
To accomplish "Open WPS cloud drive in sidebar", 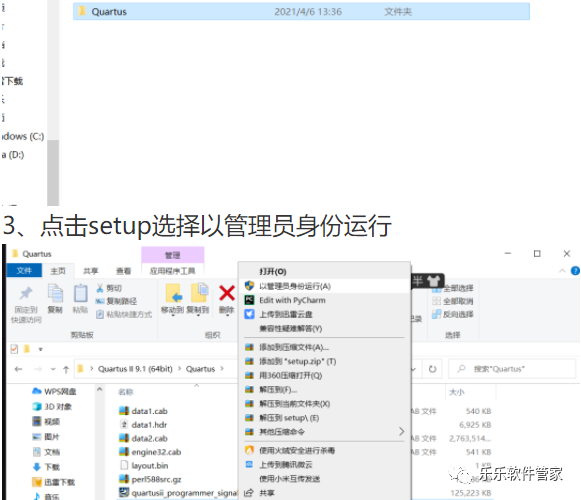I will (x=54, y=391).
